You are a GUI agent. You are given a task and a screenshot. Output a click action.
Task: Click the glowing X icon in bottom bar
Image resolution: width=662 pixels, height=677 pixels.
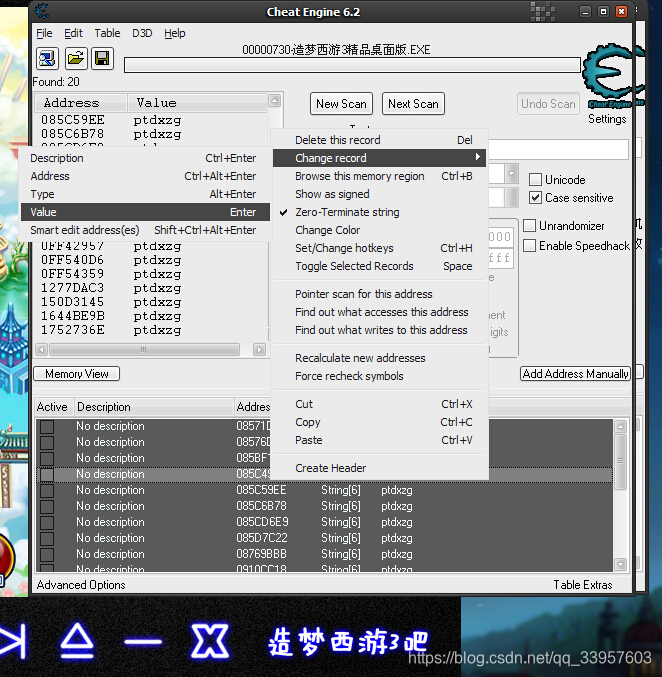click(210, 641)
